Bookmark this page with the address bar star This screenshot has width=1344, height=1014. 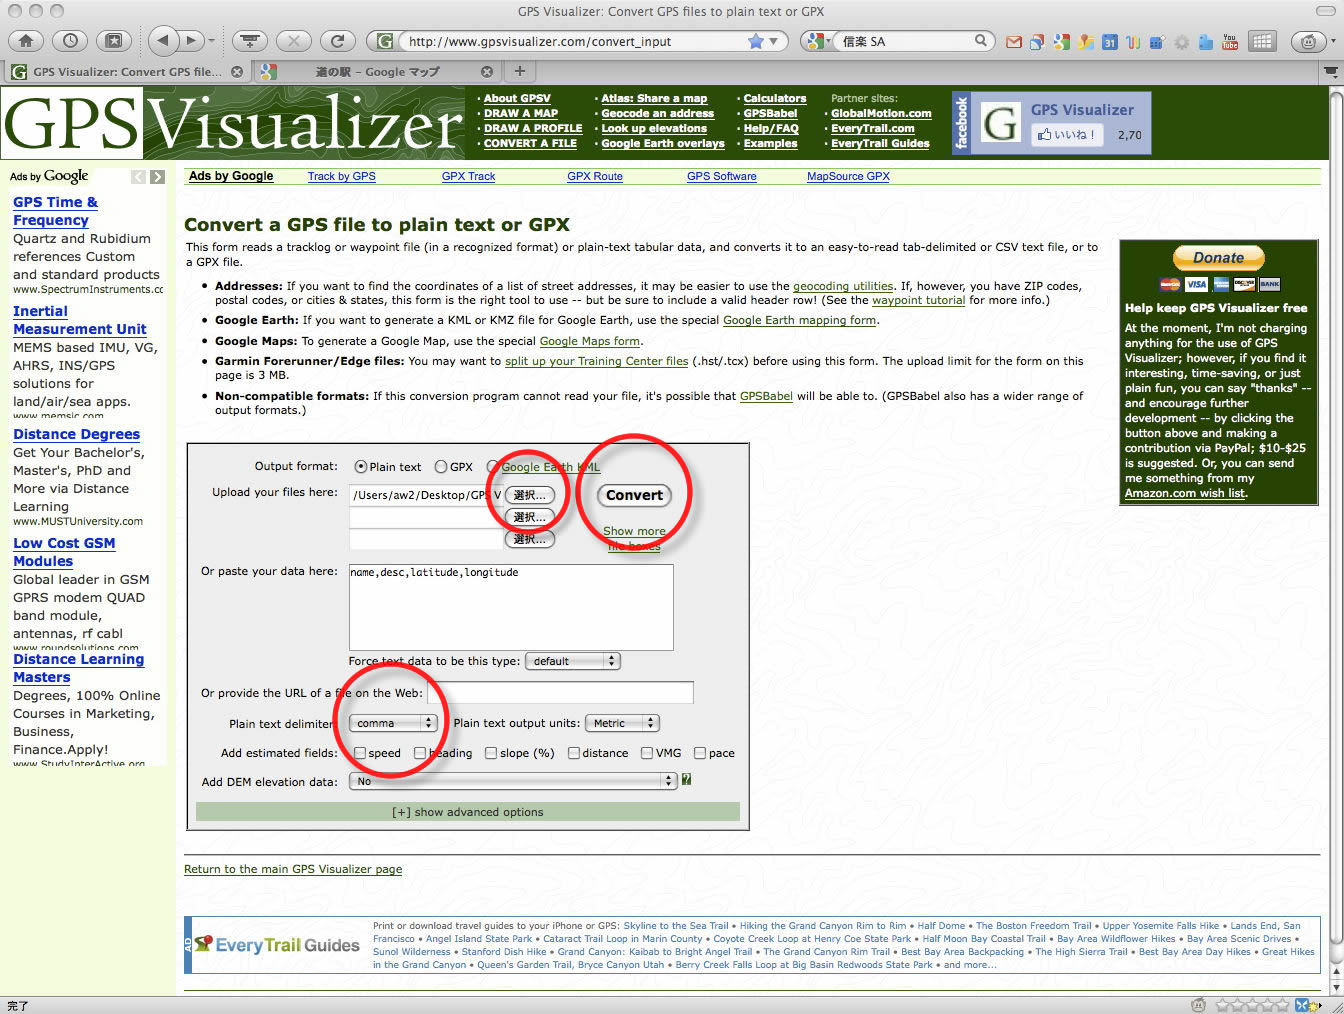756,41
